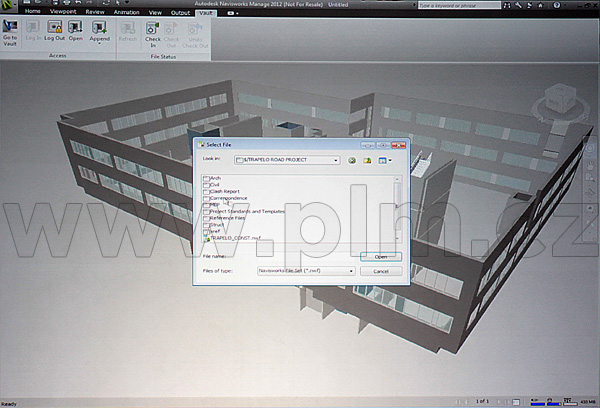
Task: Select the Clash Report folder
Action: pos(224,191)
